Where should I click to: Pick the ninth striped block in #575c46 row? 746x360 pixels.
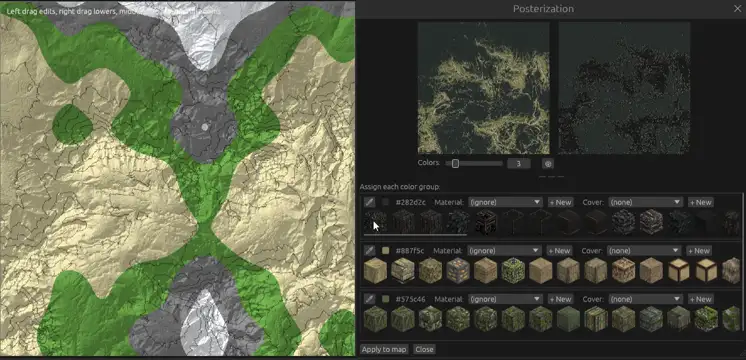[x=596, y=319]
